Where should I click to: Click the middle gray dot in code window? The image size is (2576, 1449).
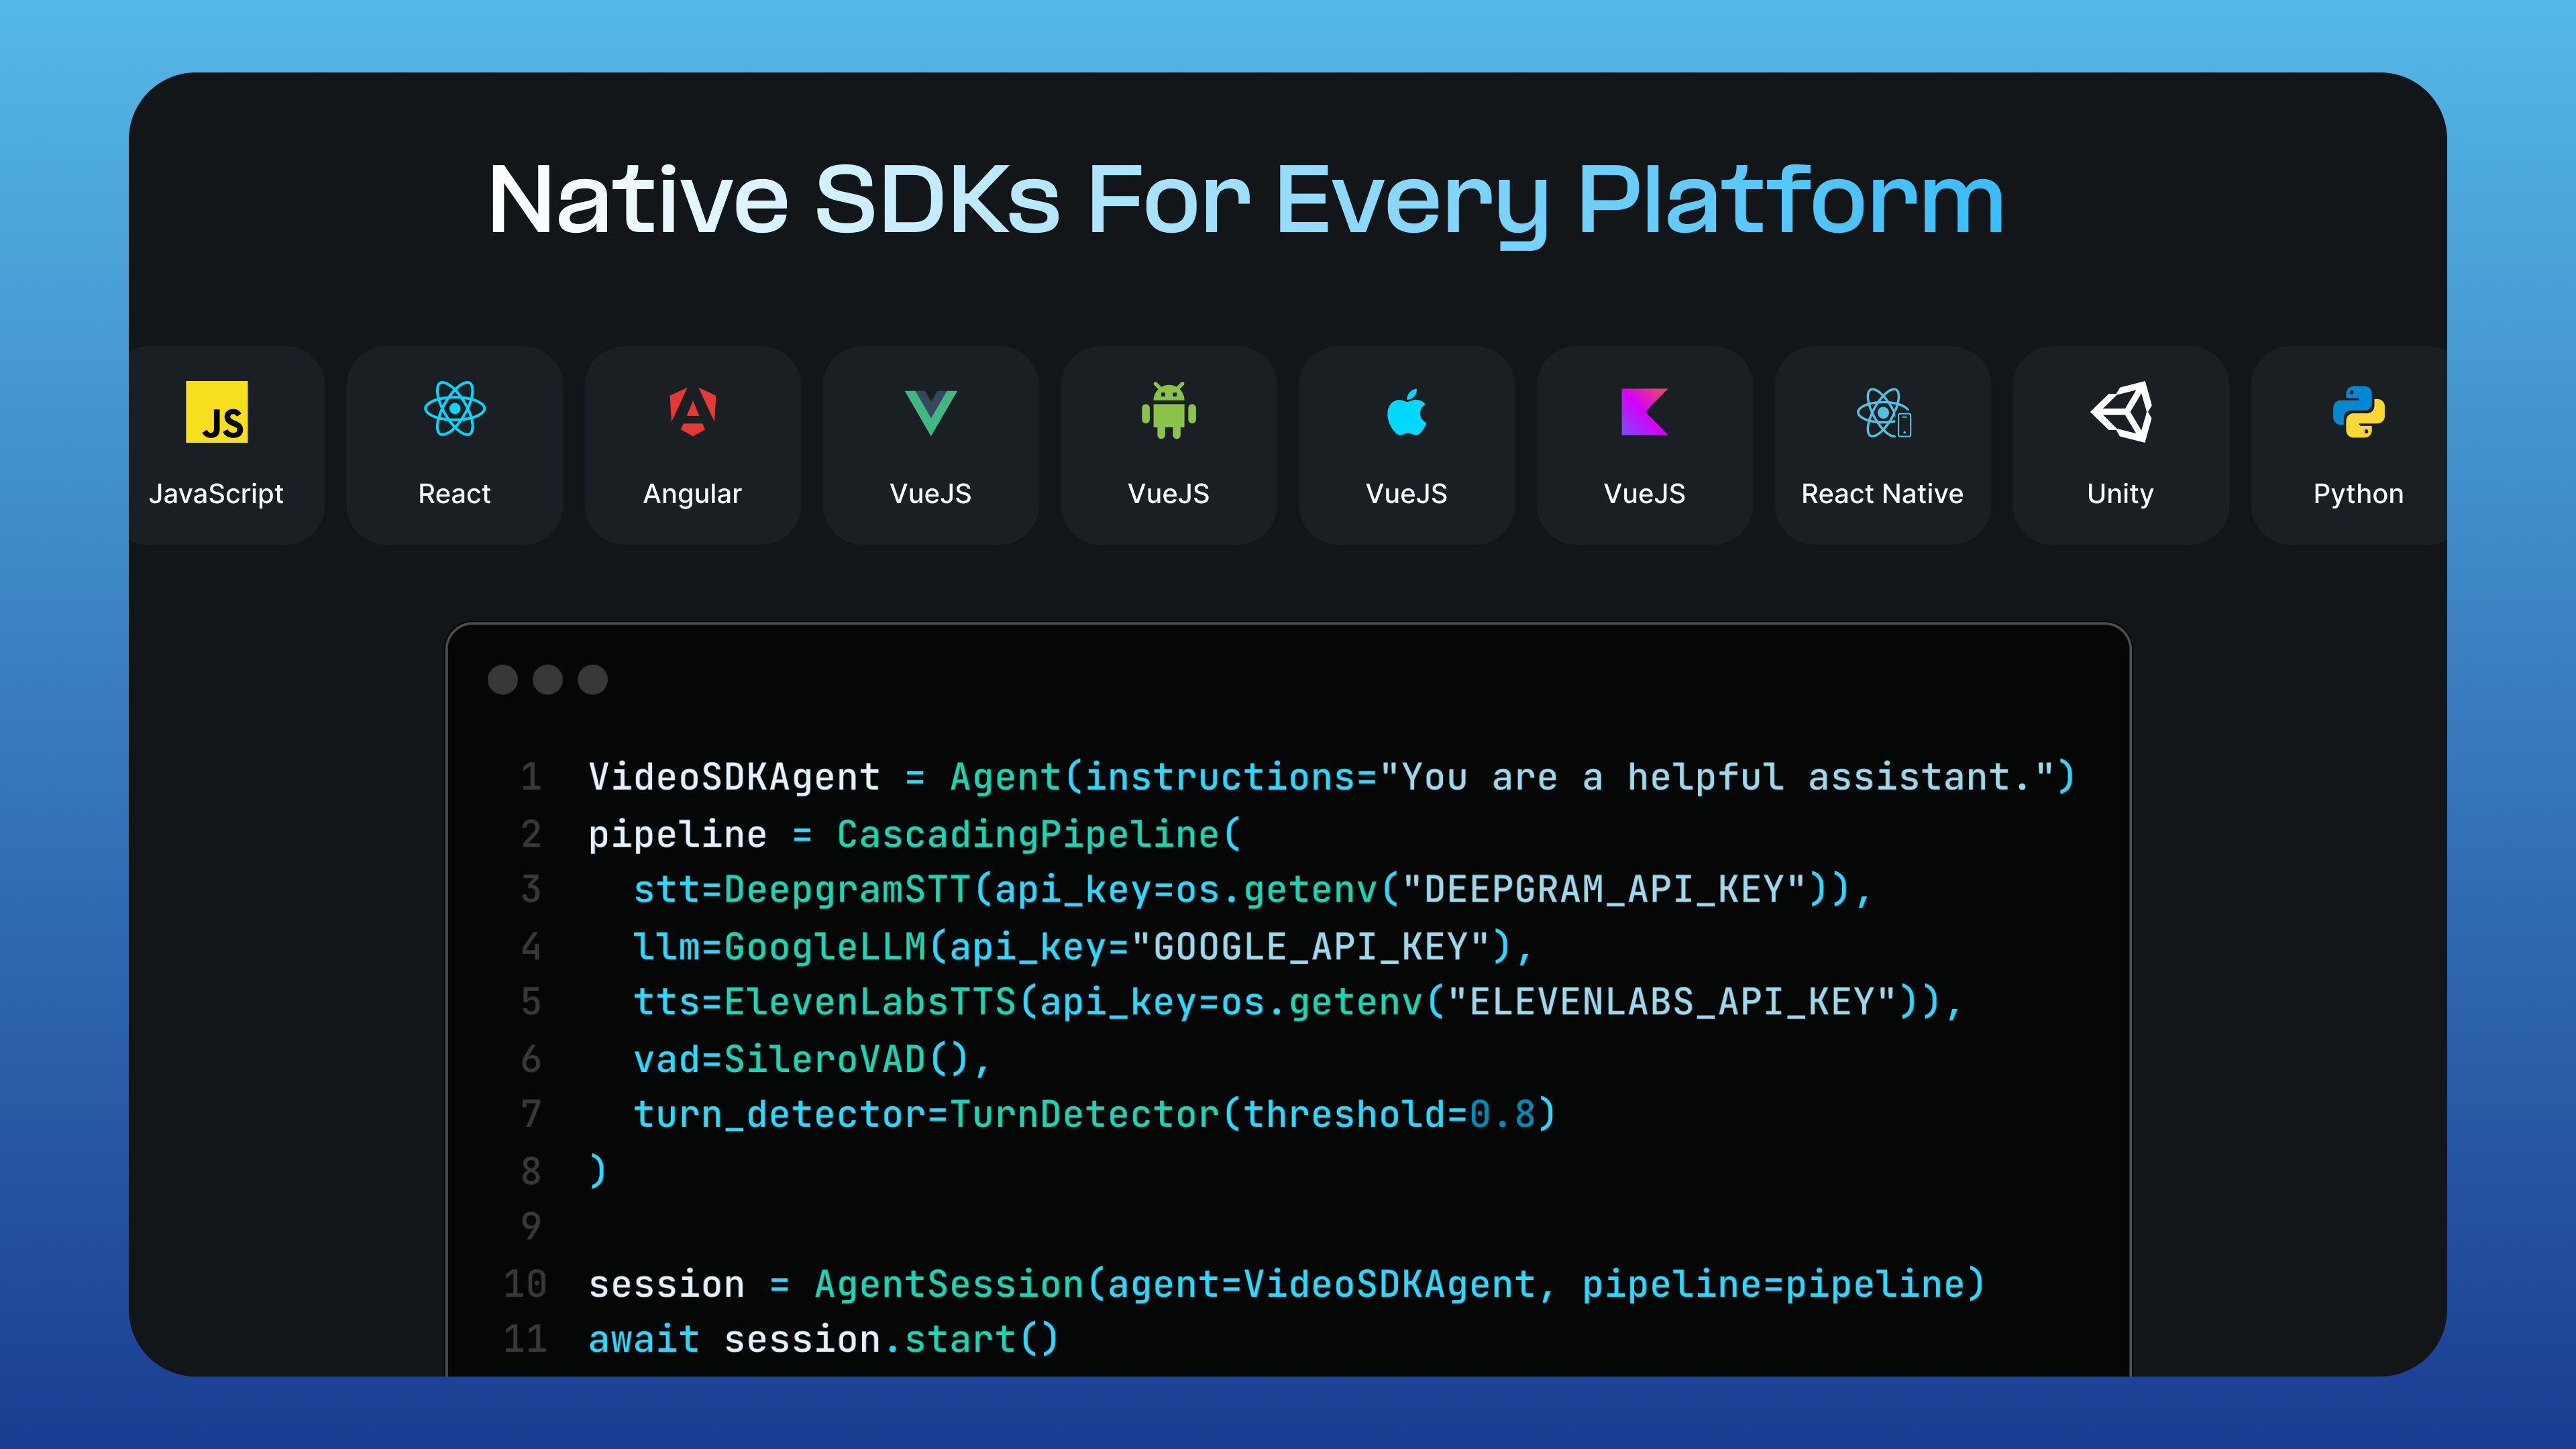(x=547, y=680)
